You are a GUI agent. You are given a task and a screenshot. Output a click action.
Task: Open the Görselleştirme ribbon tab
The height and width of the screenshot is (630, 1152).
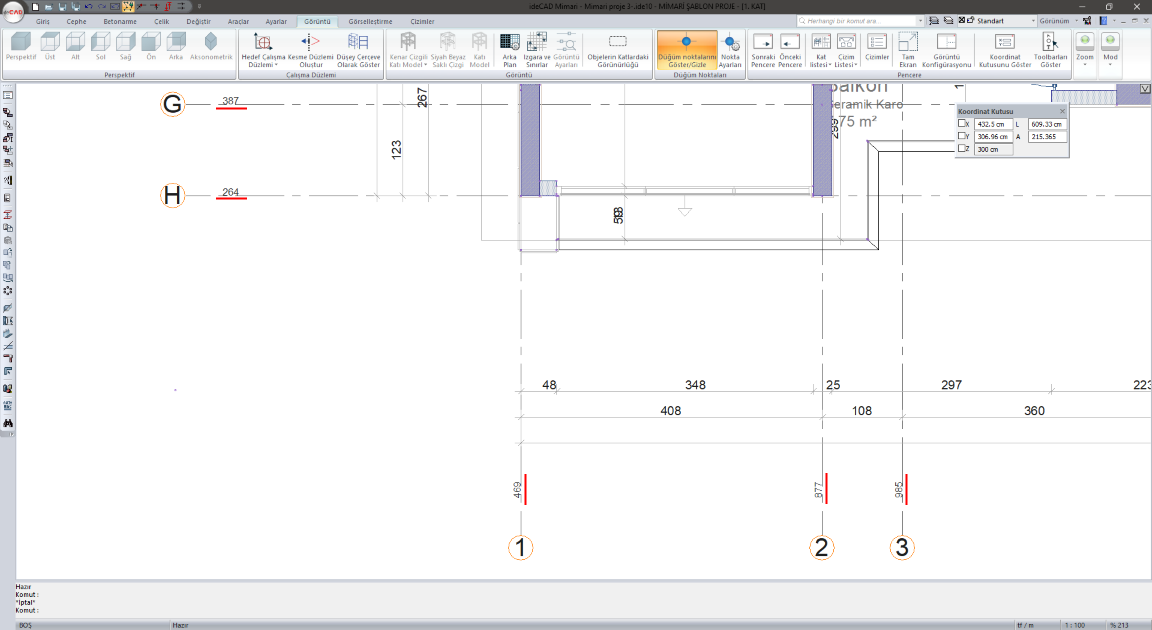pyautogui.click(x=370, y=21)
